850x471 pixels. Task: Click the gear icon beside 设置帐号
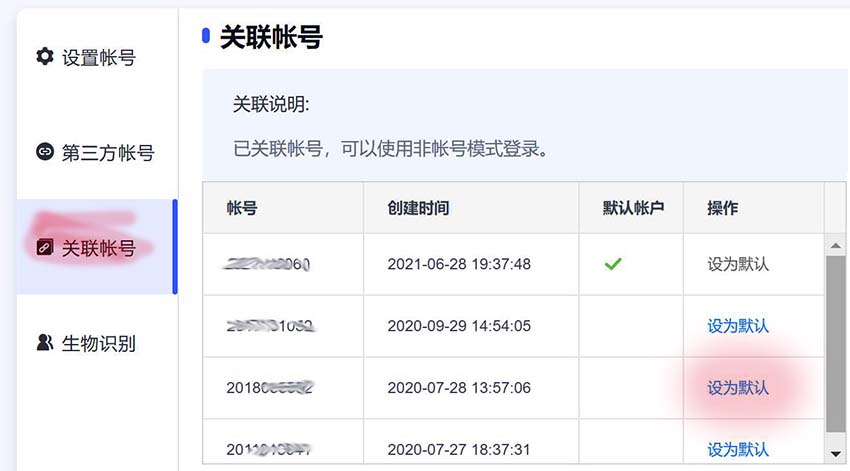(45, 56)
